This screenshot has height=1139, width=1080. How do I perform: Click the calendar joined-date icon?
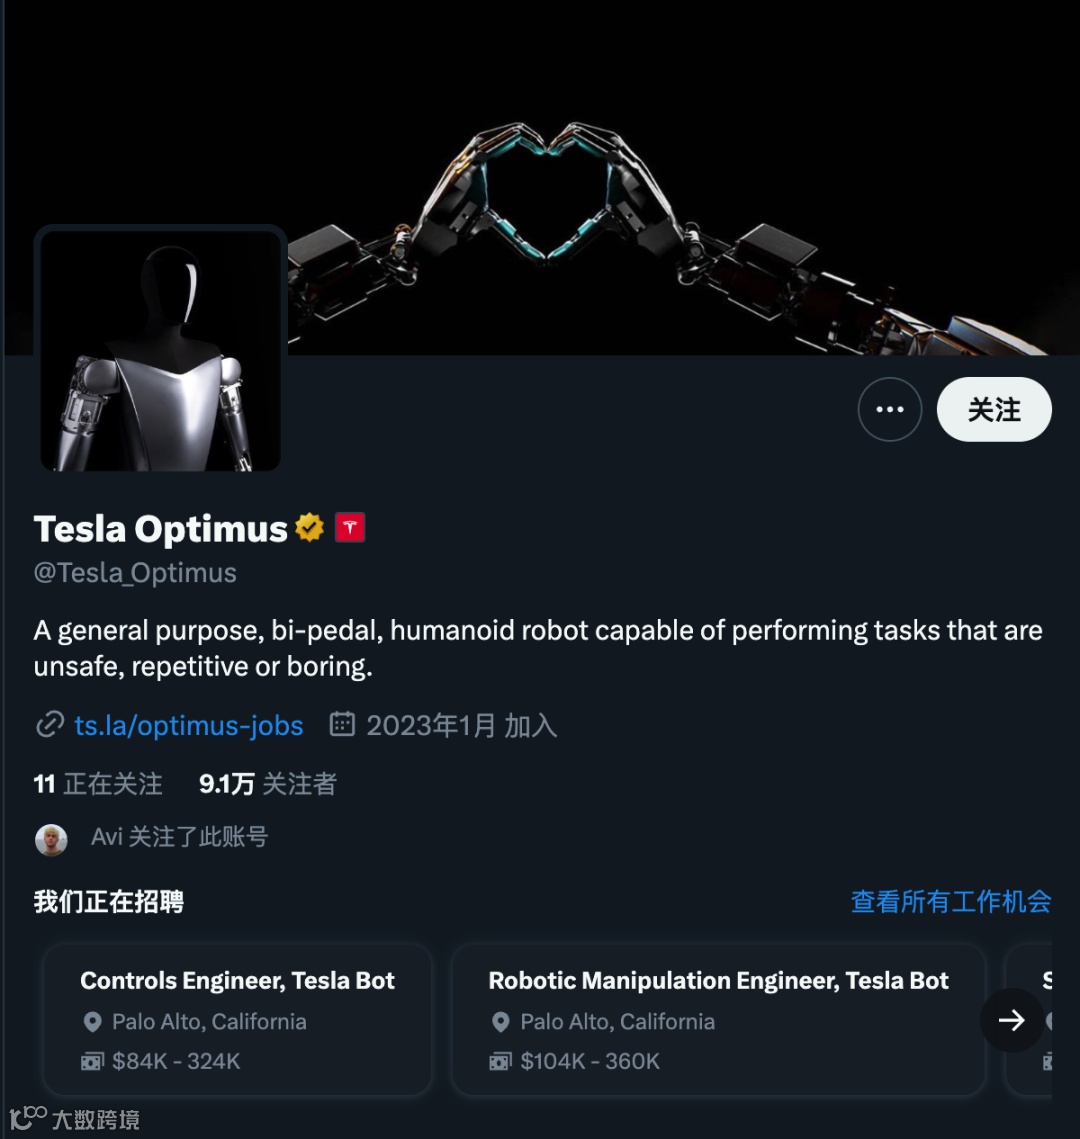(342, 724)
